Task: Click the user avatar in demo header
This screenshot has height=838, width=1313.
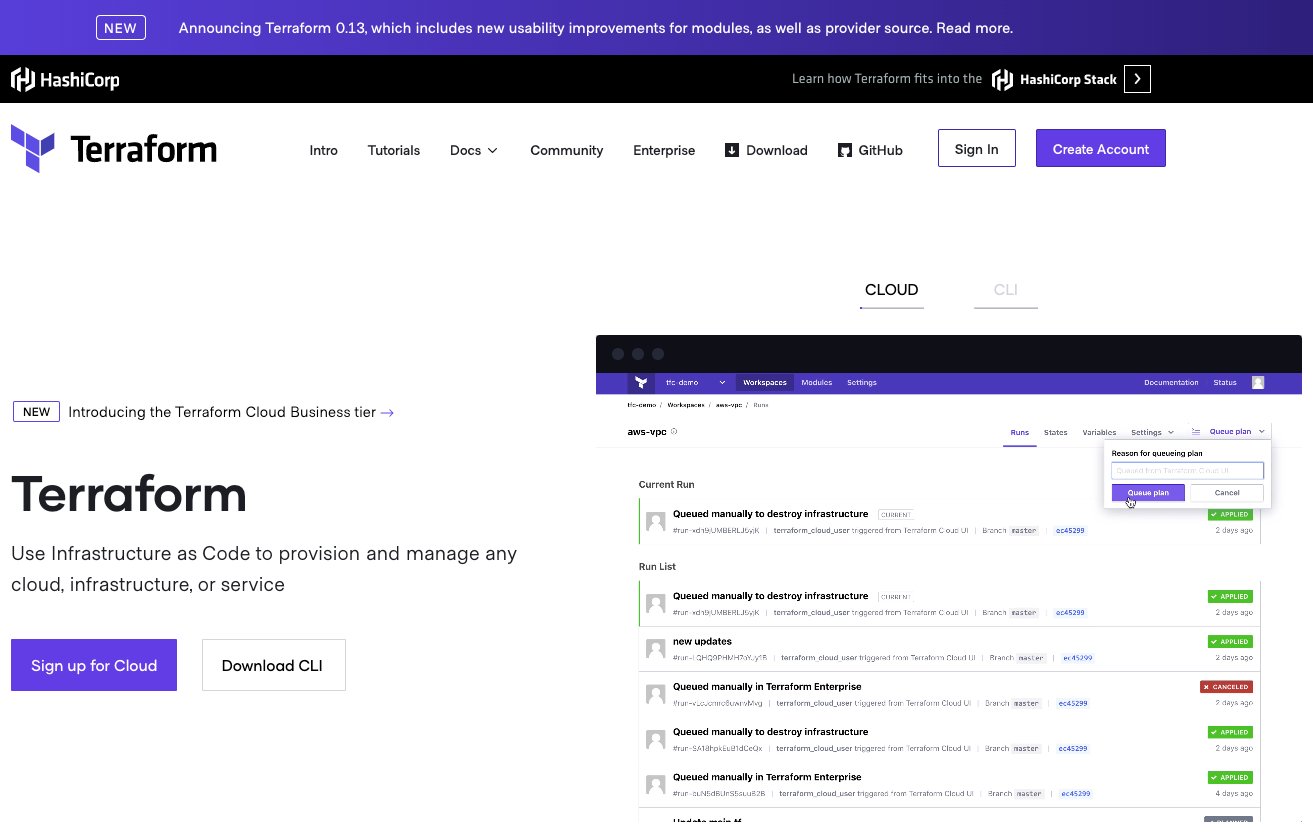Action: pyautogui.click(x=1258, y=382)
